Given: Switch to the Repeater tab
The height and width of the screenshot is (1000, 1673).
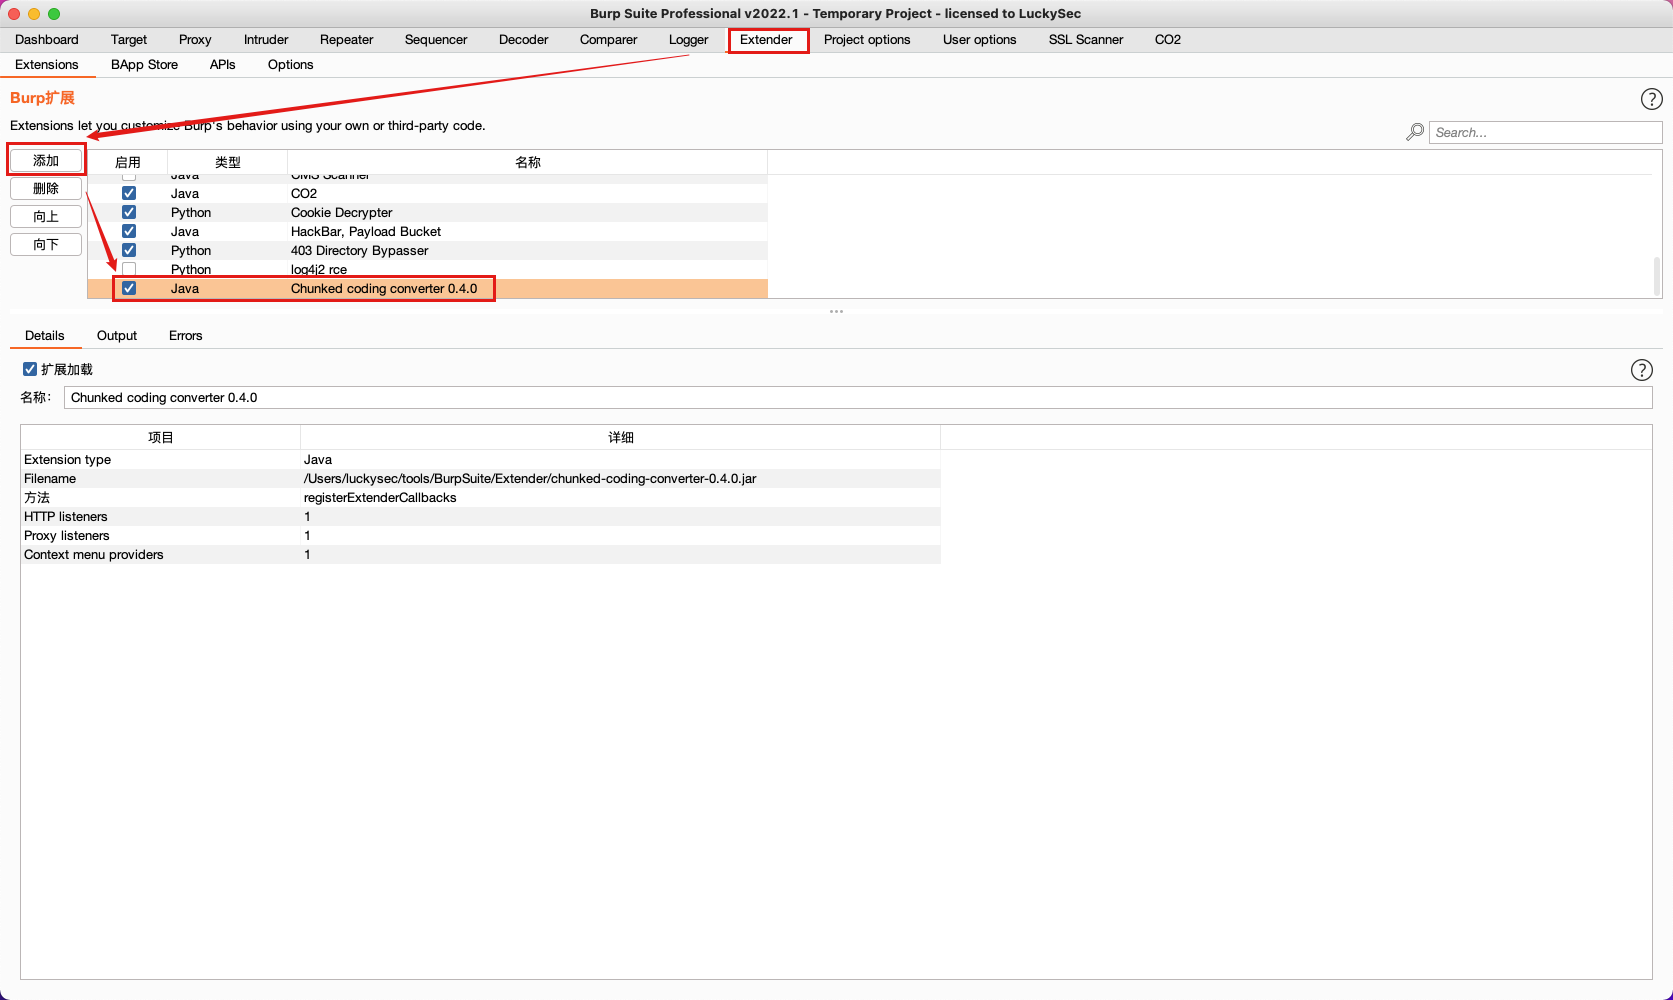Looking at the screenshot, I should point(347,40).
